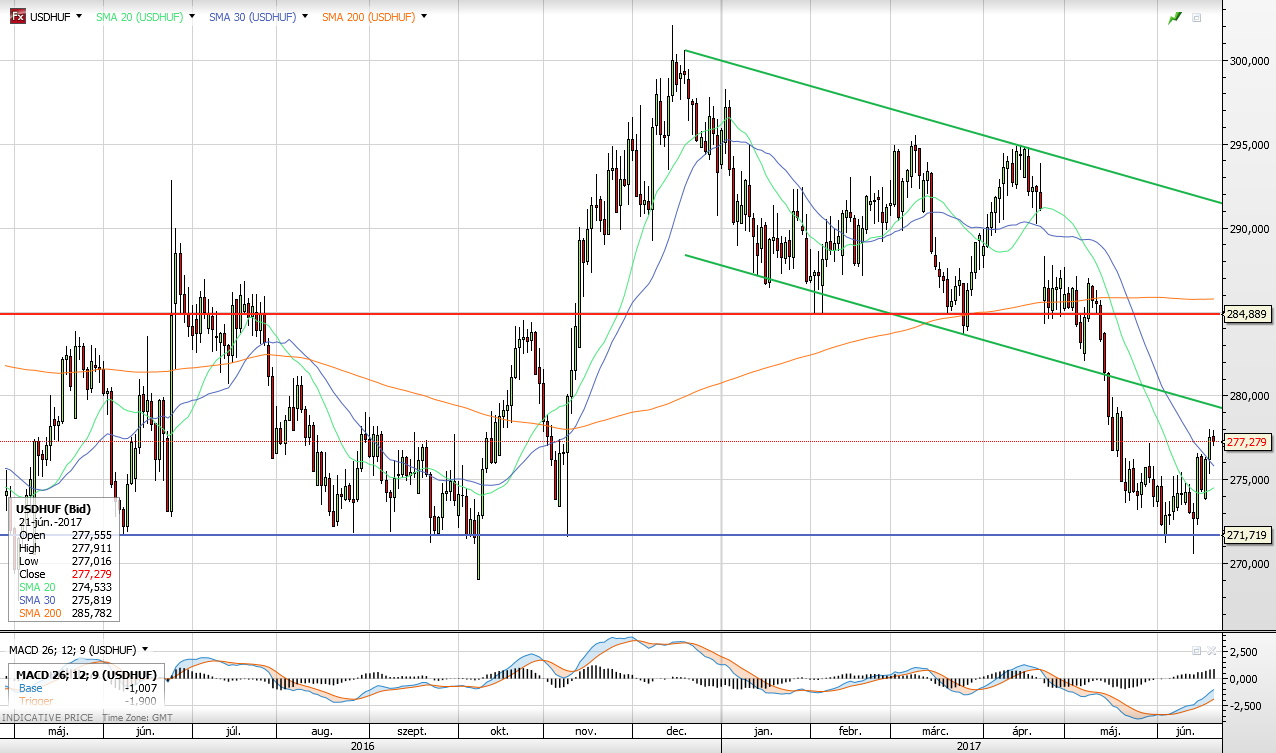This screenshot has height=753, width=1276.
Task: Click the 271,719 blue level price tag
Action: [1247, 535]
